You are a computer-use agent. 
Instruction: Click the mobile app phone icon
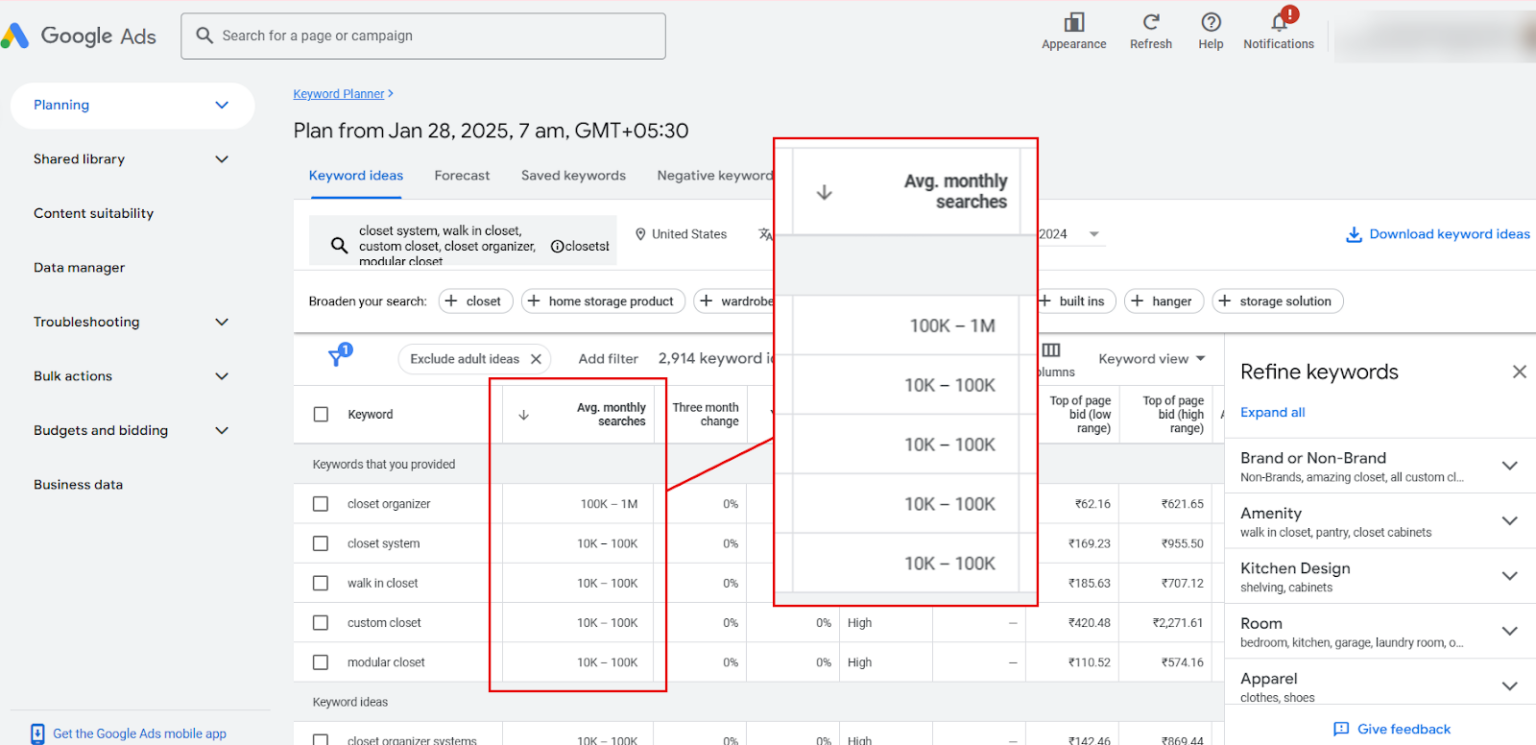tap(38, 733)
